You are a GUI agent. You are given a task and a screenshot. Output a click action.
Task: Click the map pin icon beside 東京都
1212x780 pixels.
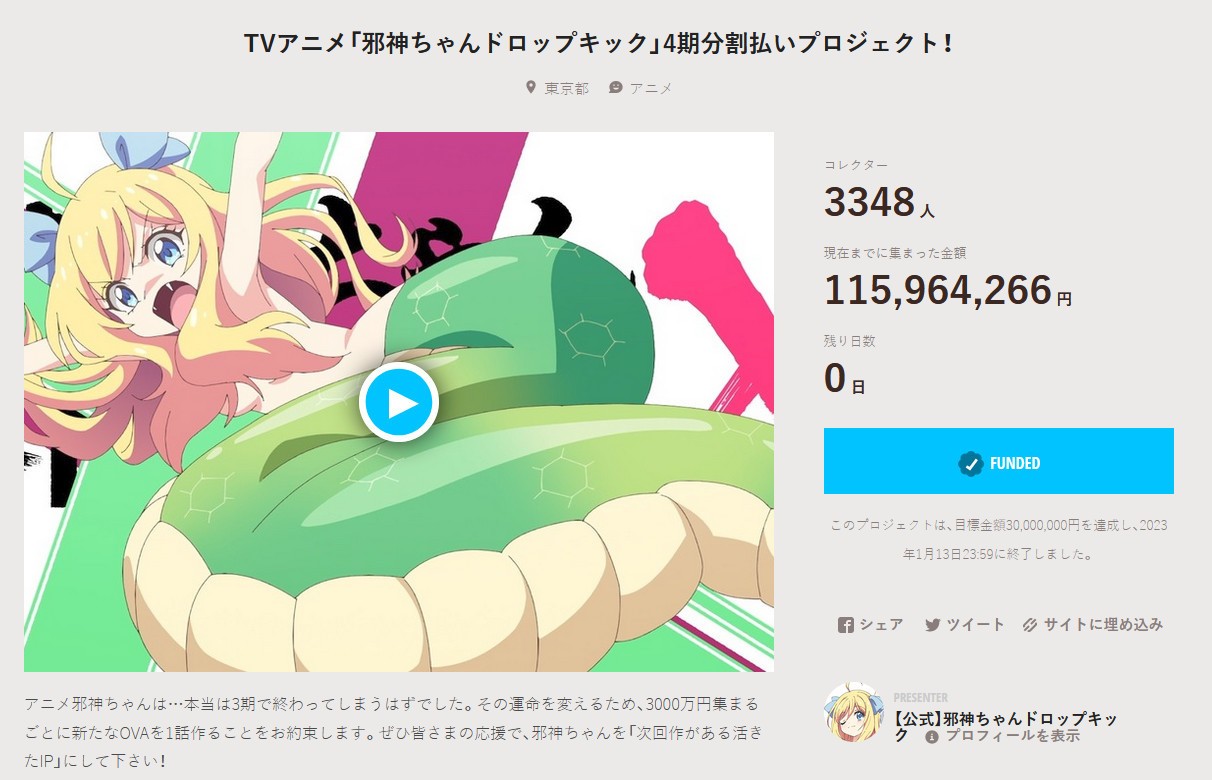pos(531,88)
